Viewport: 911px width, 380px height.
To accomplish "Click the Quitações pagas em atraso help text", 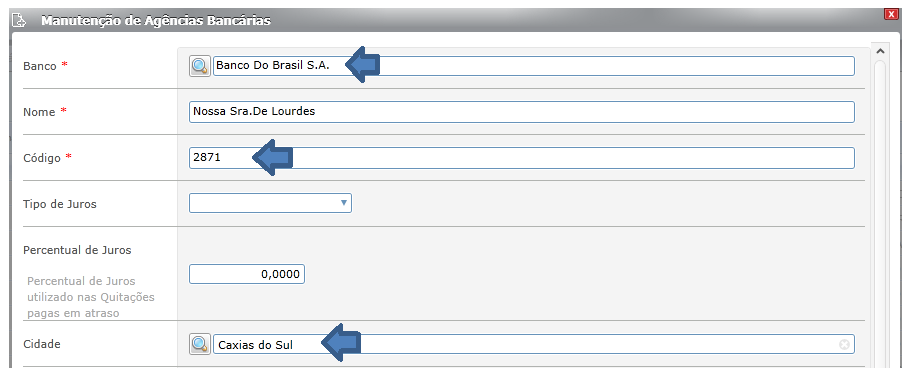I will 91,297.
